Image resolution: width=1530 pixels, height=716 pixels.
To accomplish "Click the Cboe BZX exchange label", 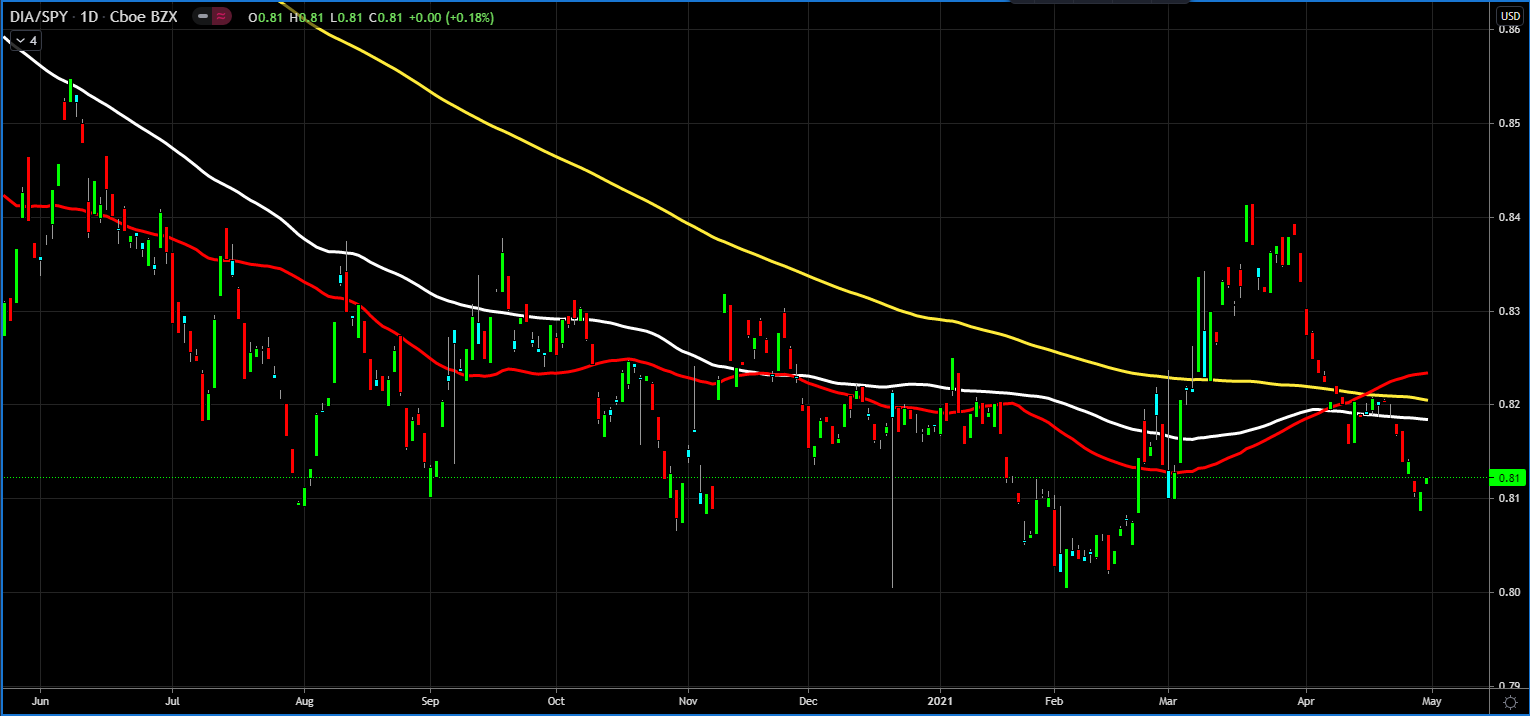I will click(x=142, y=18).
